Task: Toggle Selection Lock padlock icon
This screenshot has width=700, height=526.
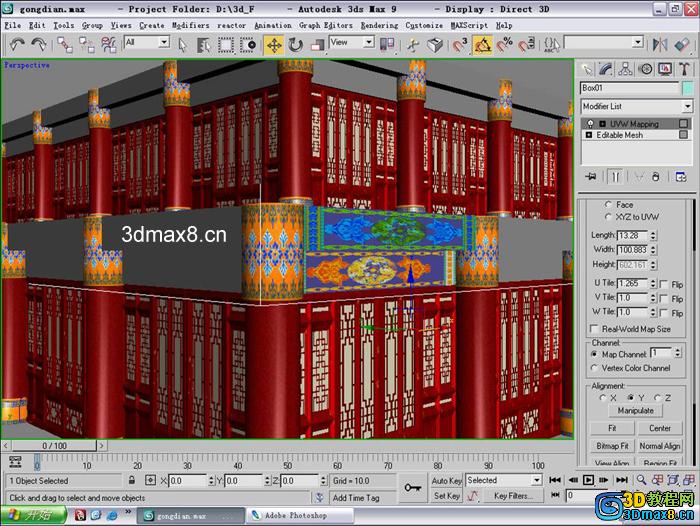Action: click(x=132, y=480)
